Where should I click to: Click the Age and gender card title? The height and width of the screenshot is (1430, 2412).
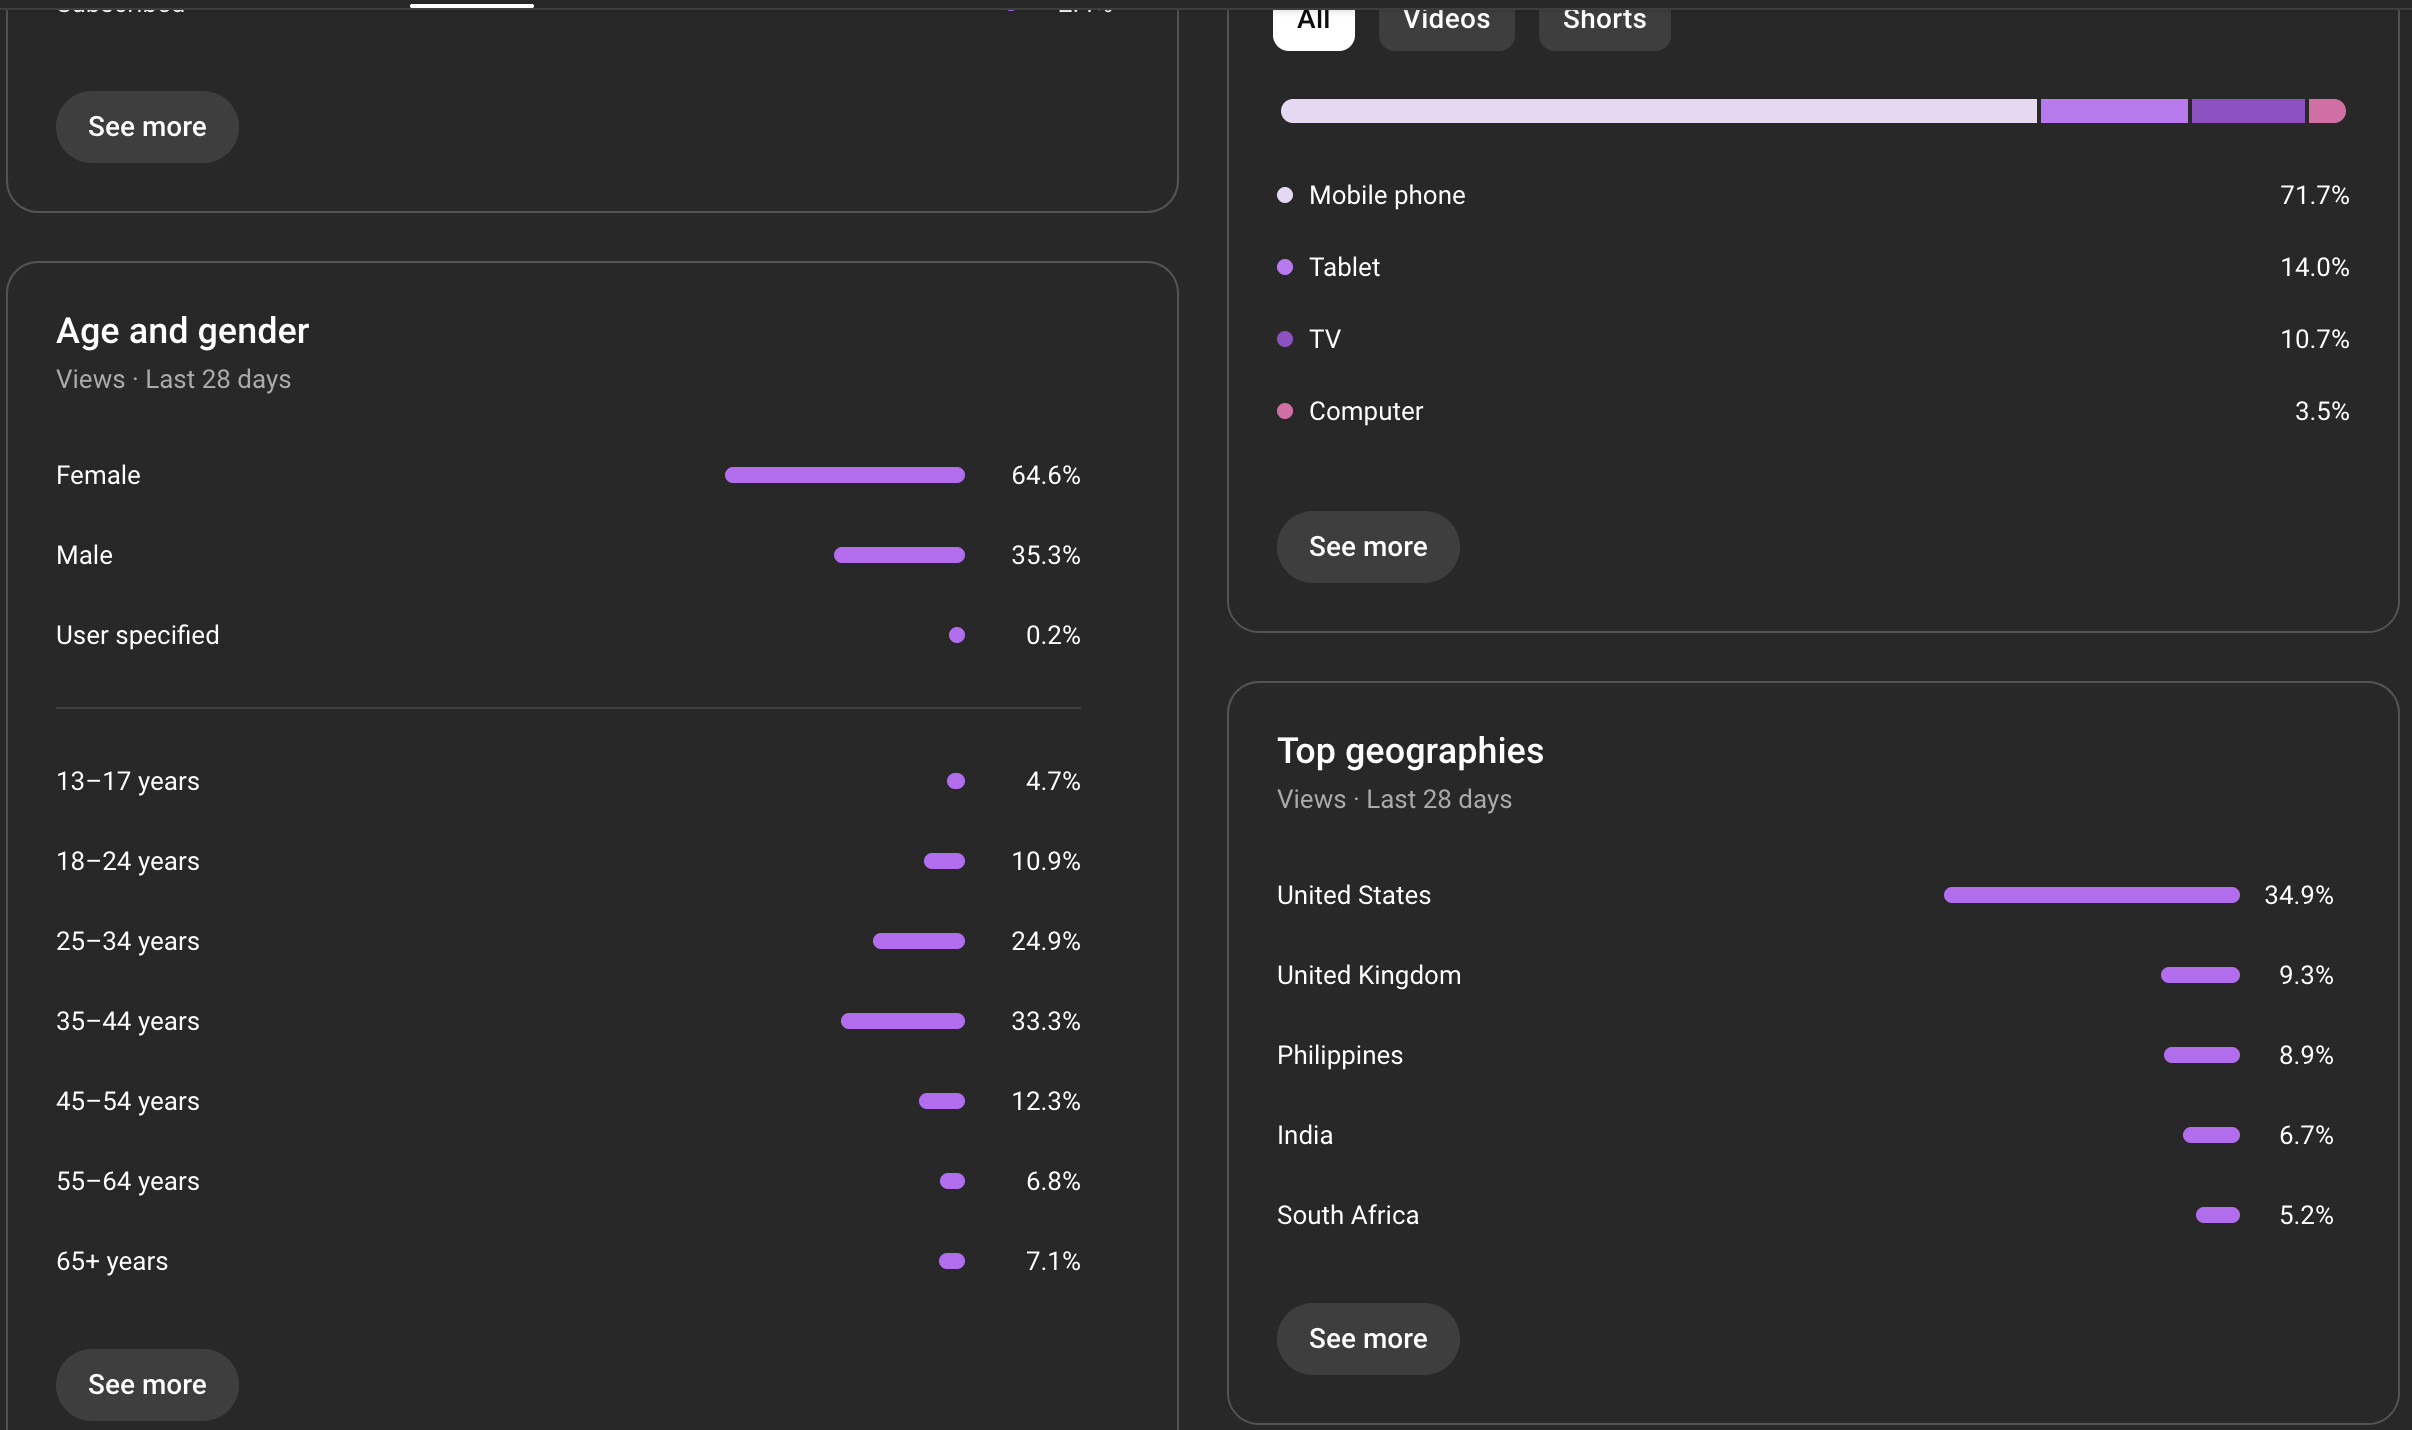click(182, 331)
